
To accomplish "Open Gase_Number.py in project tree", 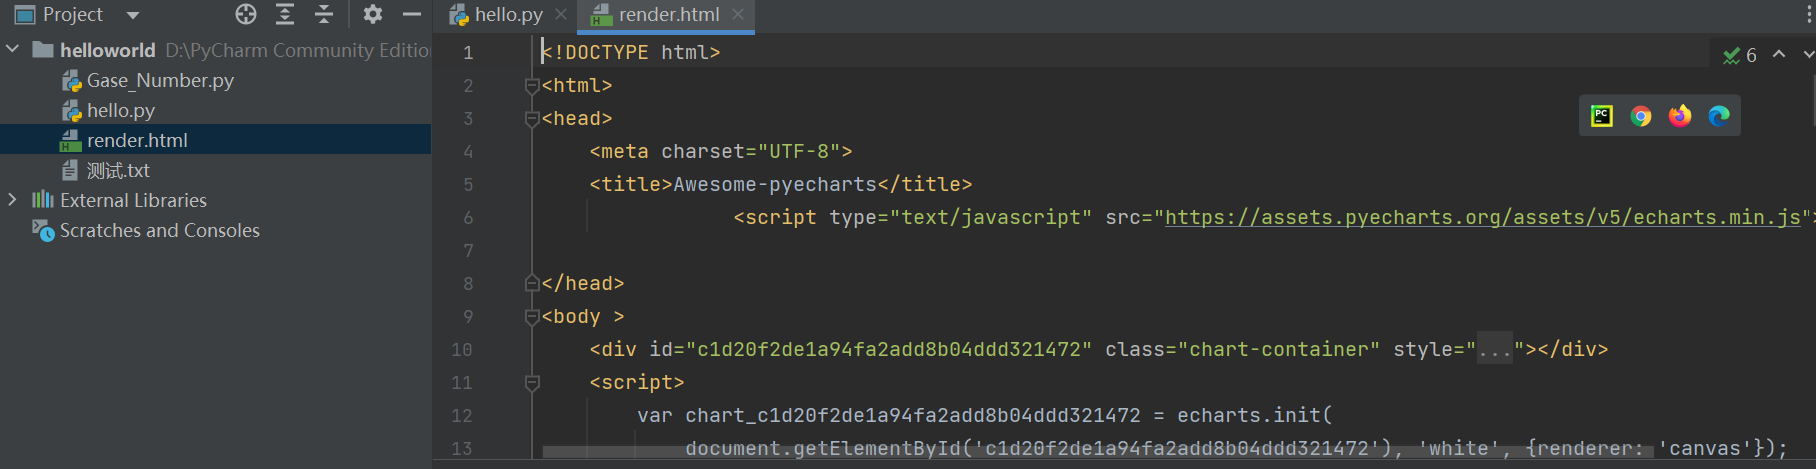I will (x=160, y=80).
